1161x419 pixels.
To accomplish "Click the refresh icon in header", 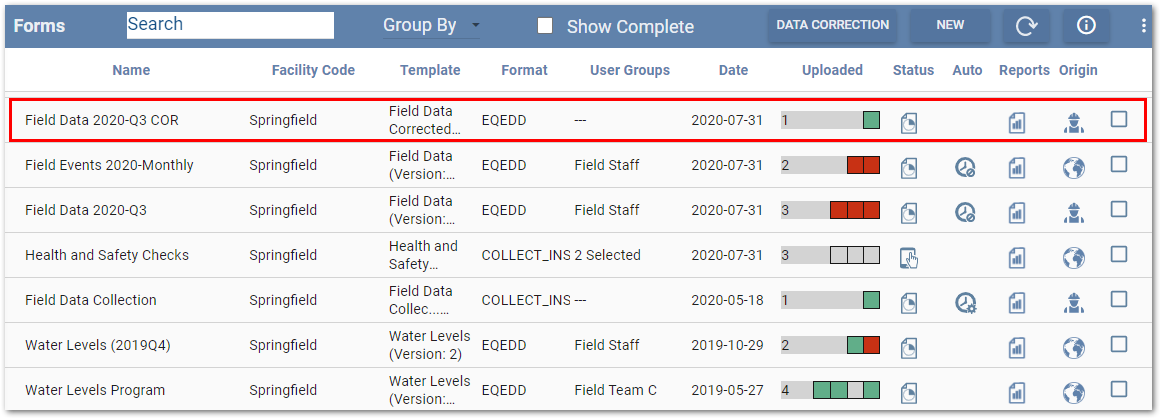I will tap(1026, 26).
